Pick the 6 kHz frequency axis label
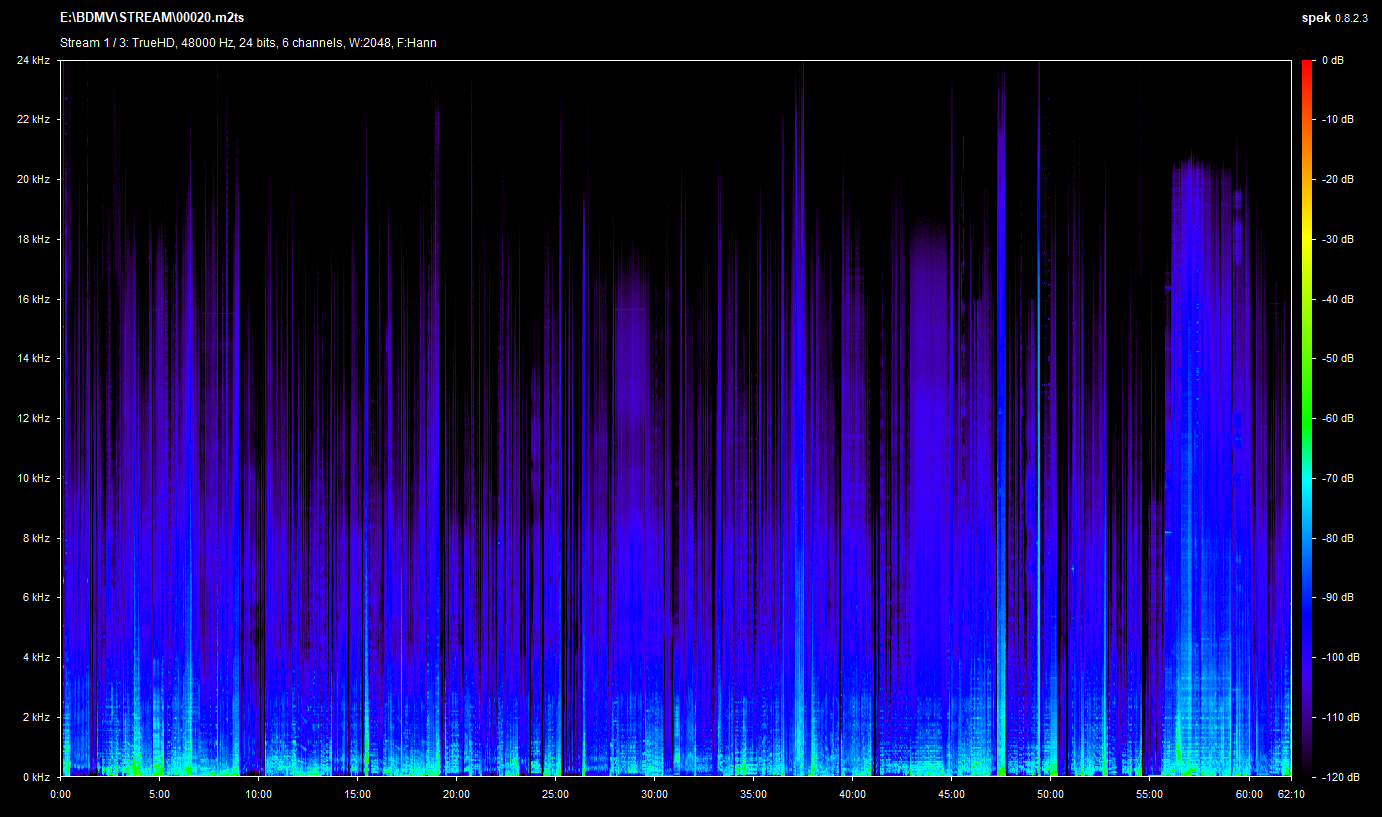Image resolution: width=1382 pixels, height=817 pixels. coord(36,597)
